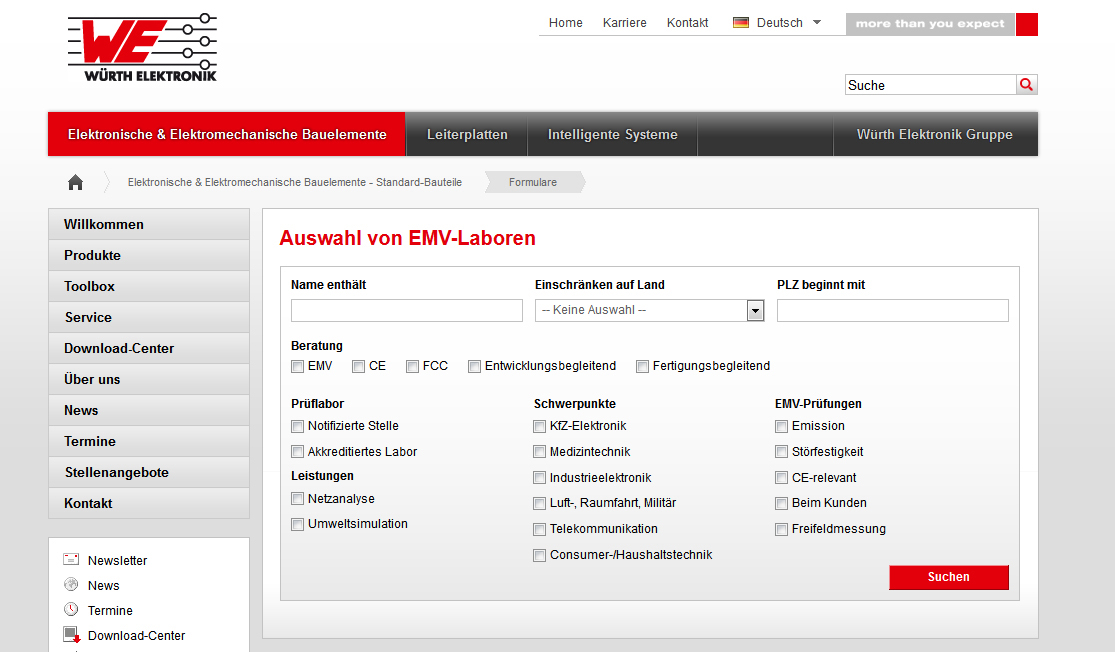1115x652 pixels.
Task: Select Service in the sidebar
Action: (x=149, y=317)
